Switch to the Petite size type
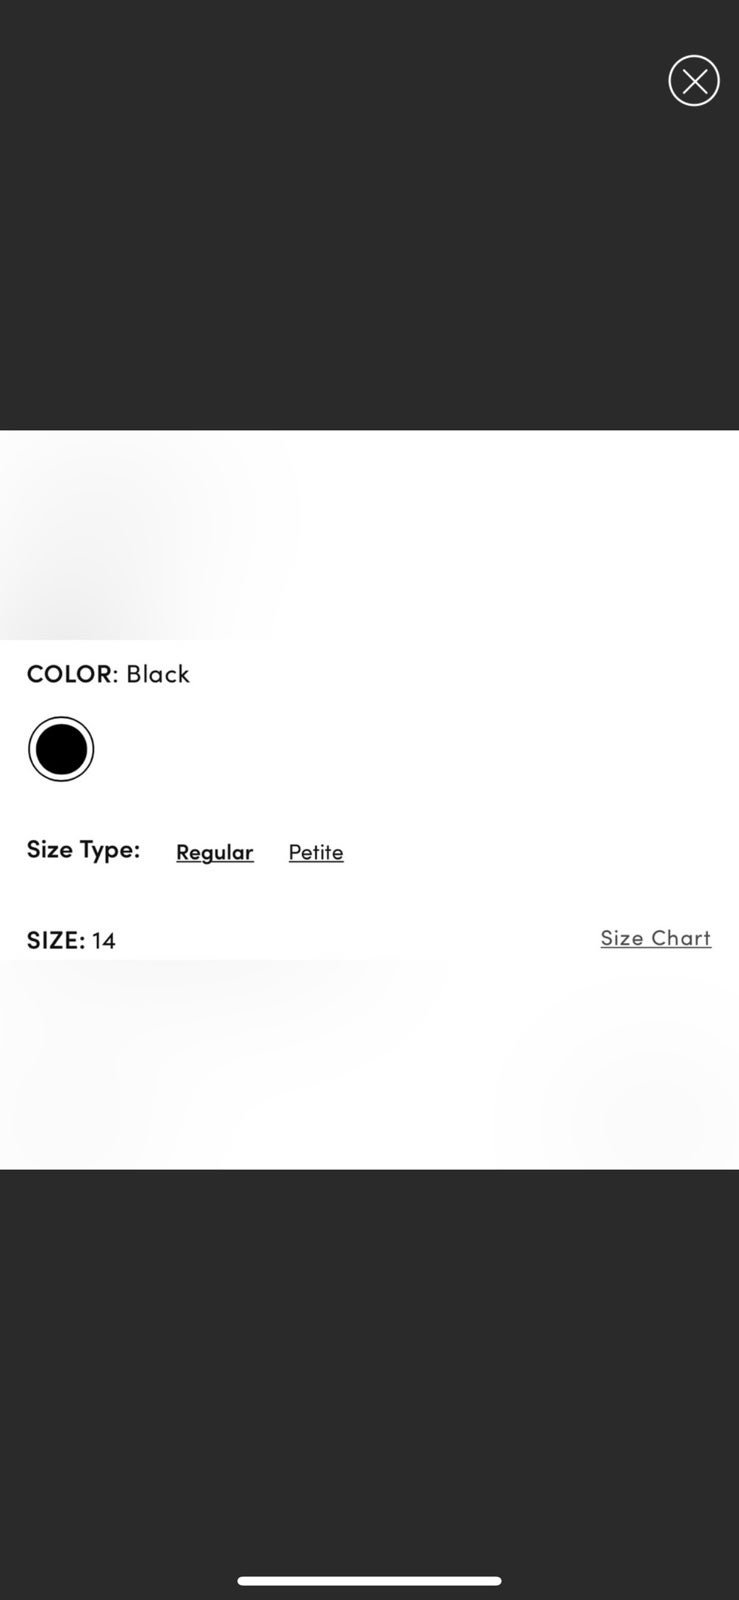This screenshot has height=1600, width=739. pyautogui.click(x=316, y=851)
